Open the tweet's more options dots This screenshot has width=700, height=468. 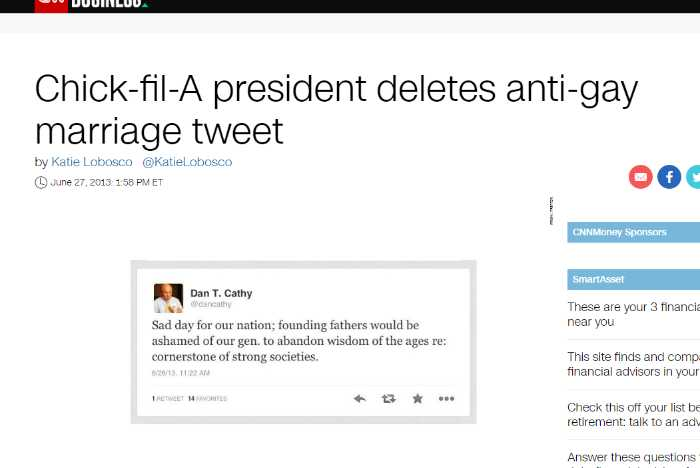(x=446, y=398)
